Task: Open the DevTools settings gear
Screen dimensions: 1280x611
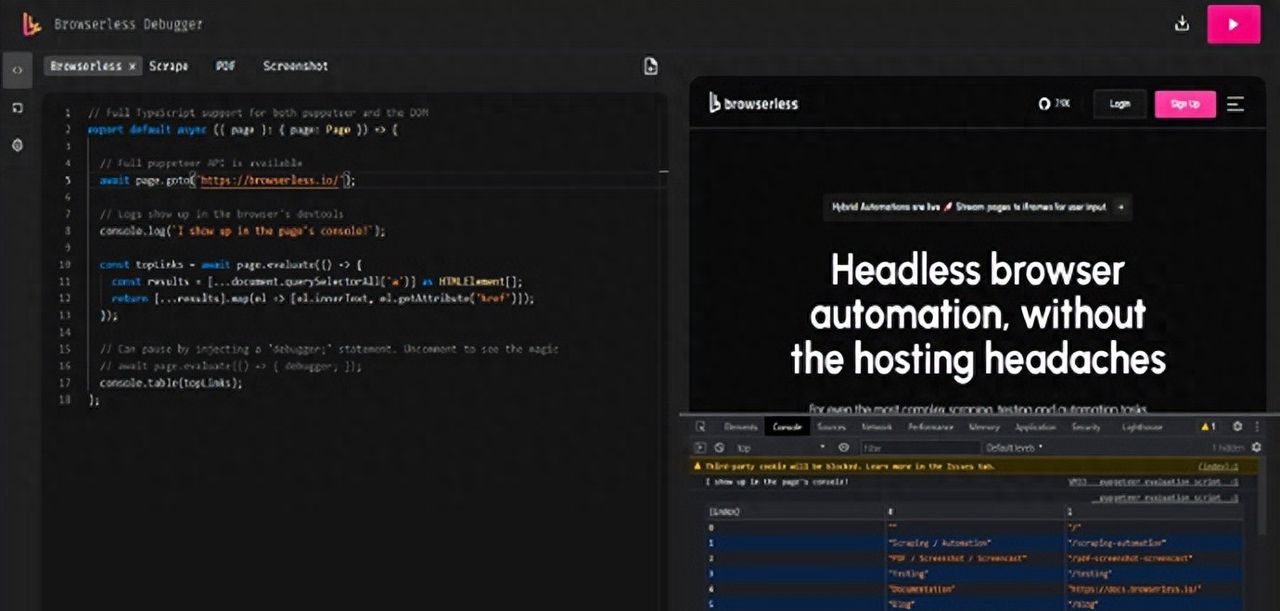Action: pos(1237,426)
